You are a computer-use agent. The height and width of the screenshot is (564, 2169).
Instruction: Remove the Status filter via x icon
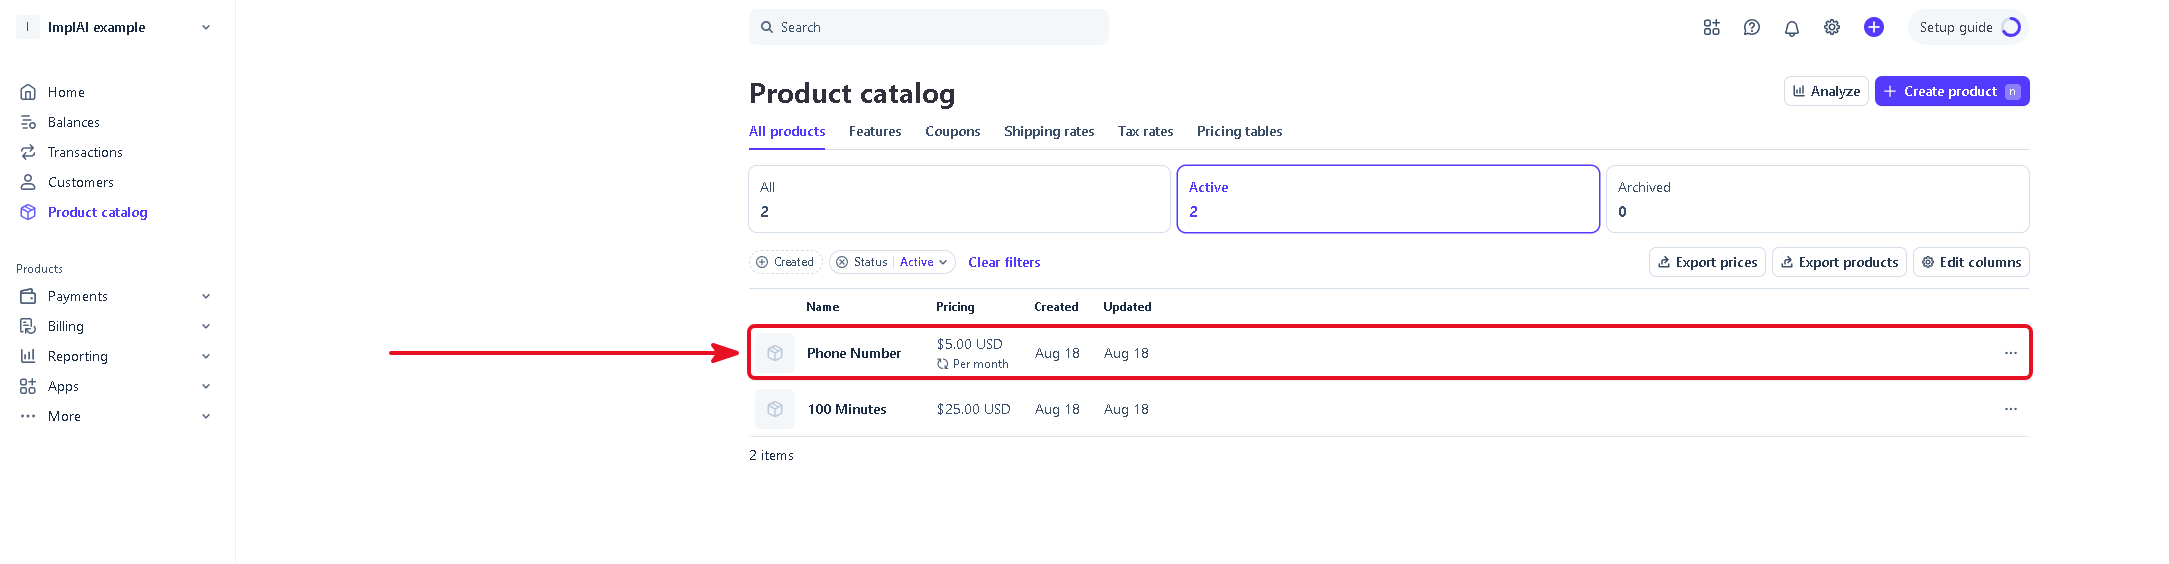click(x=842, y=262)
